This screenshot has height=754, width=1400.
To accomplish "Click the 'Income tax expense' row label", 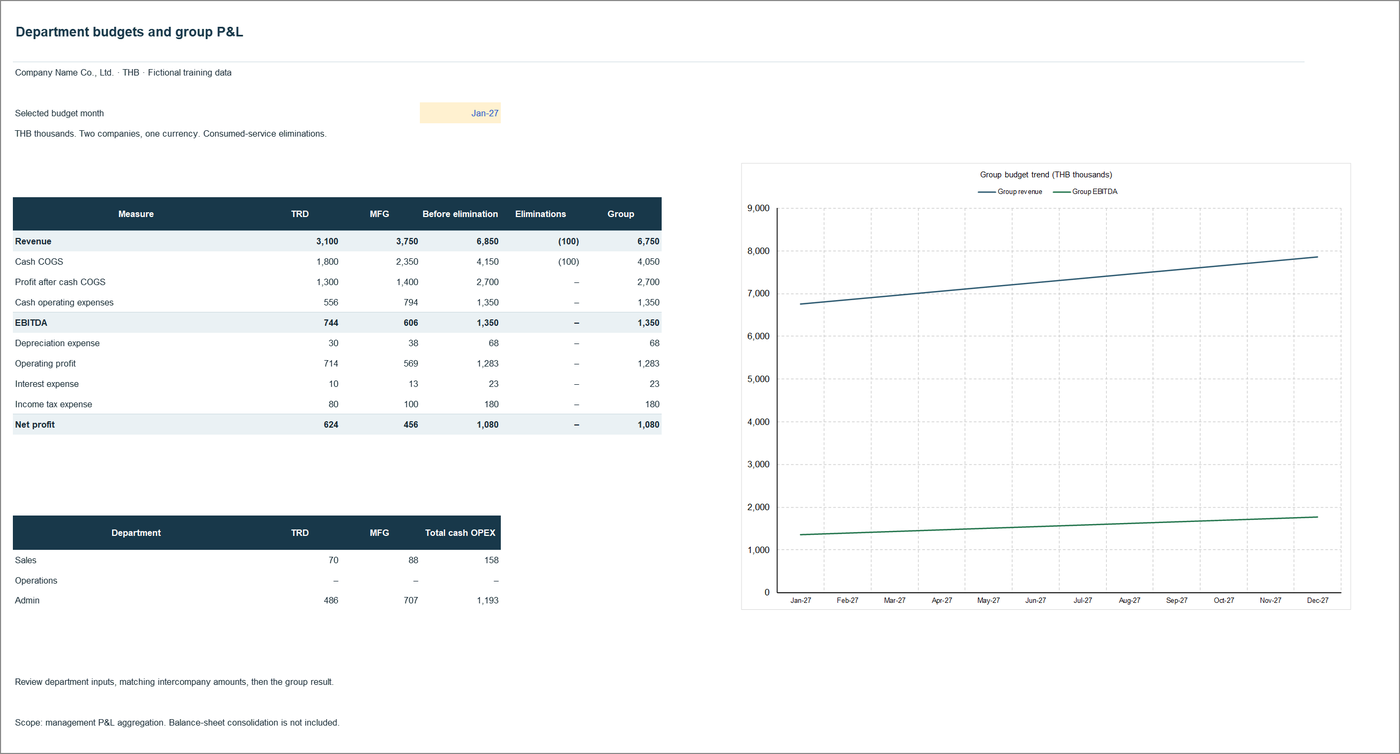I will pos(53,404).
